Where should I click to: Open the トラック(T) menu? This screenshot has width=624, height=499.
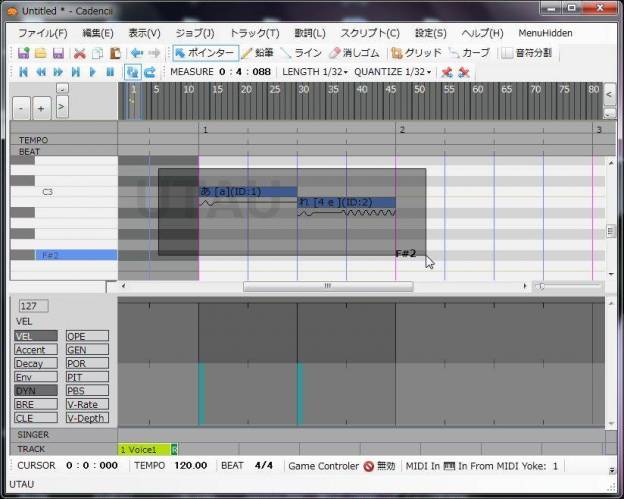(x=255, y=33)
